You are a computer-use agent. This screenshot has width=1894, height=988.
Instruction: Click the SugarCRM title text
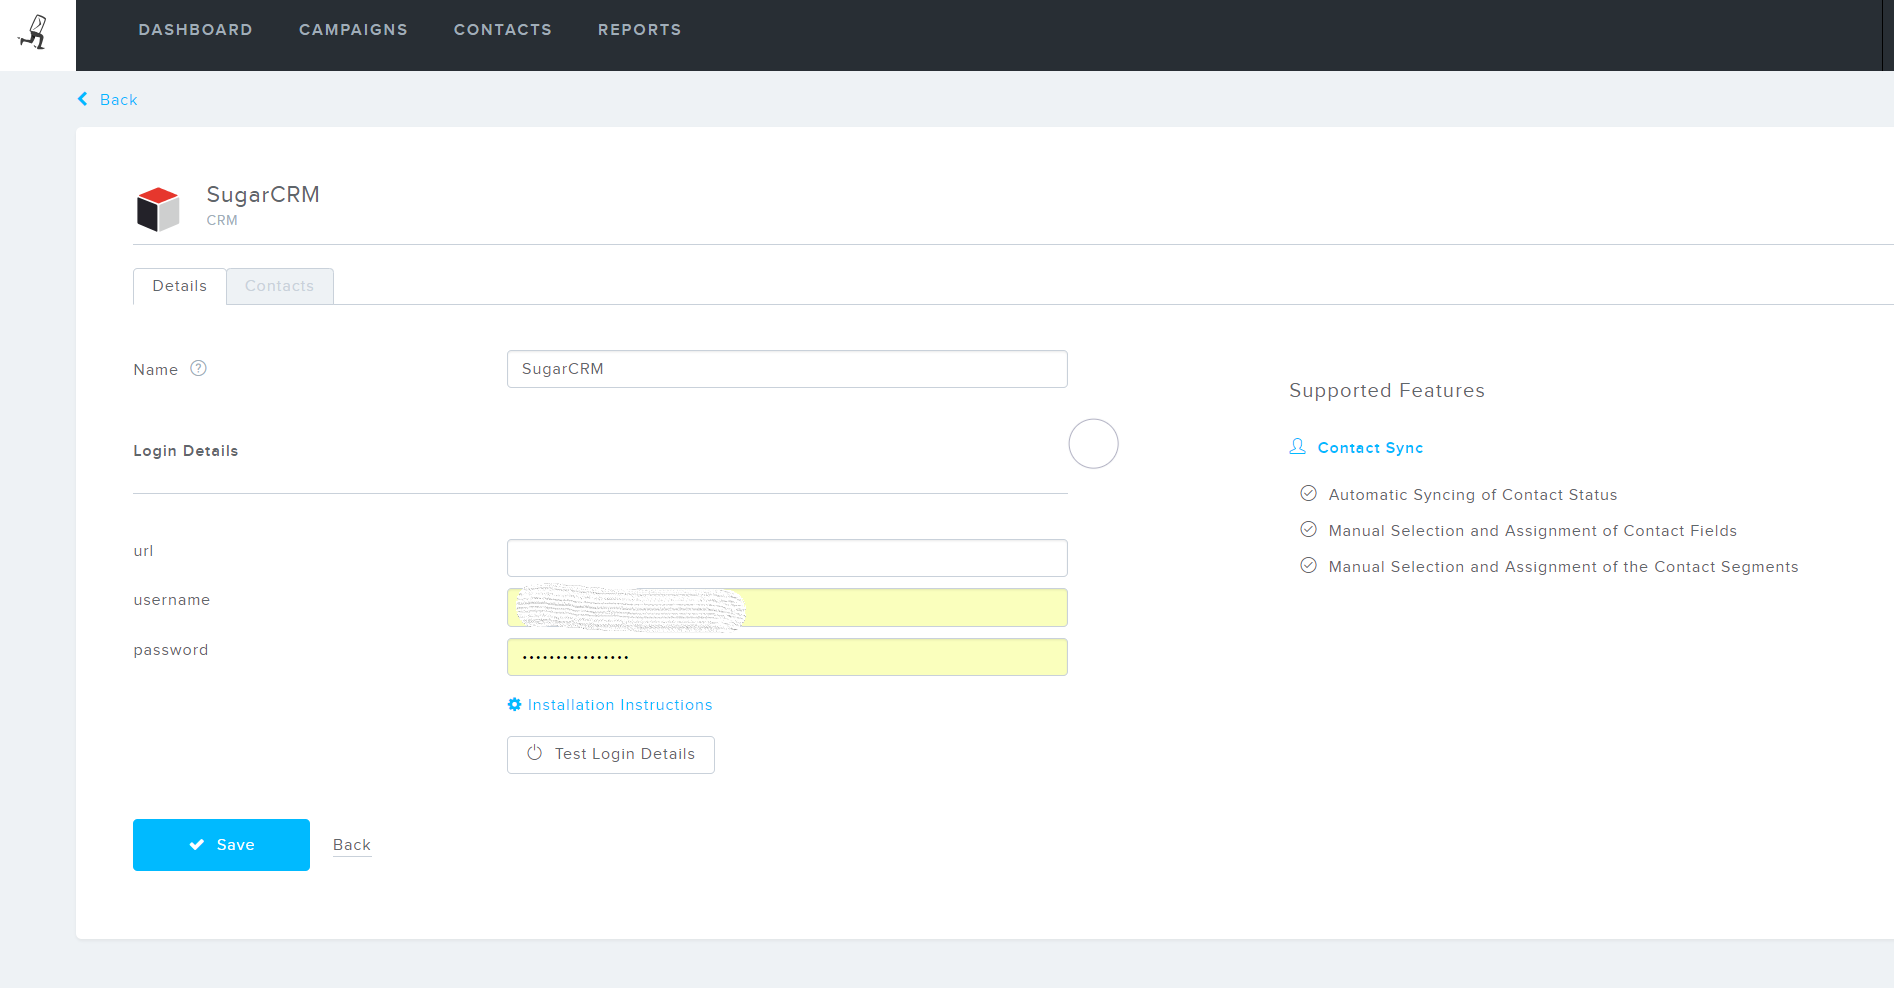pyautogui.click(x=263, y=194)
